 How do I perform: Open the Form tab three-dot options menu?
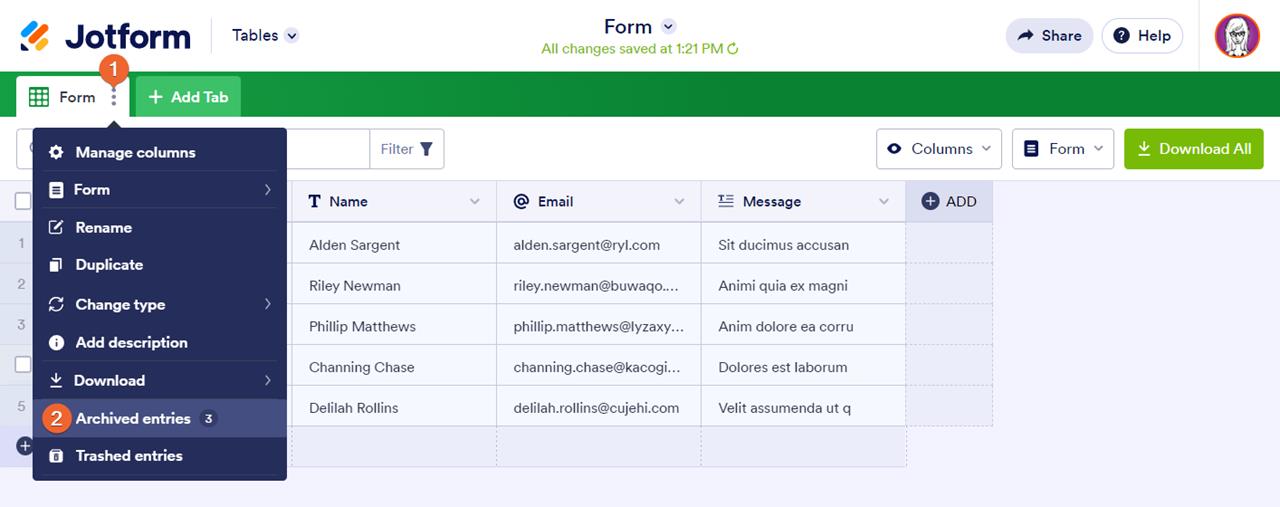[114, 97]
